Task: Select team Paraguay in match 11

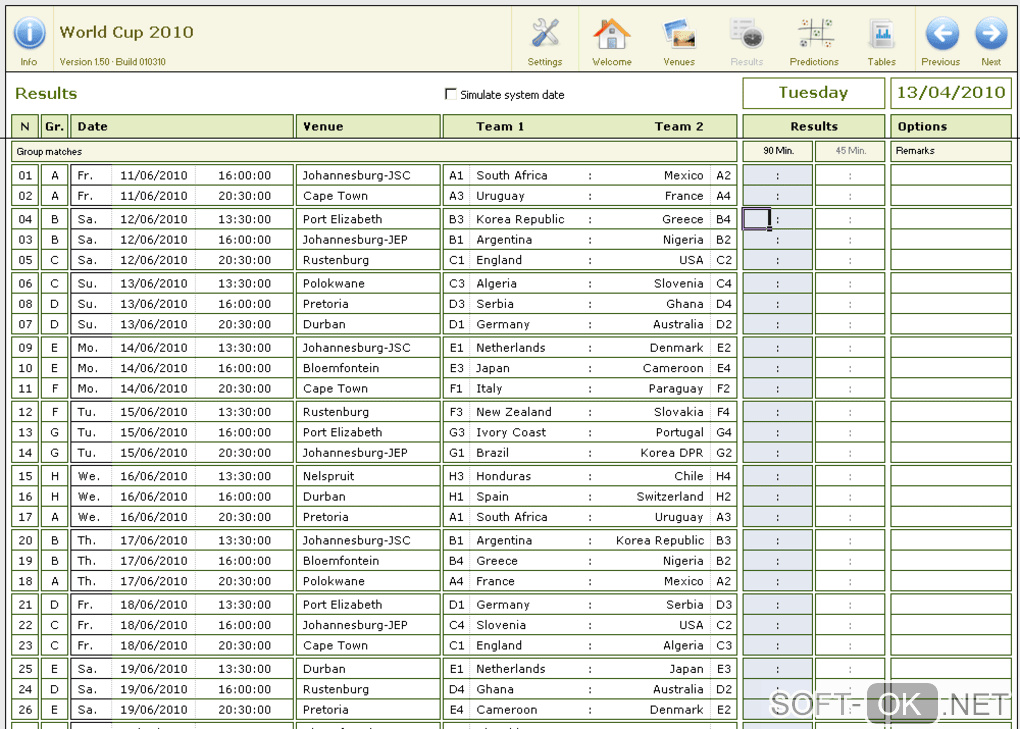Action: pyautogui.click(x=676, y=389)
